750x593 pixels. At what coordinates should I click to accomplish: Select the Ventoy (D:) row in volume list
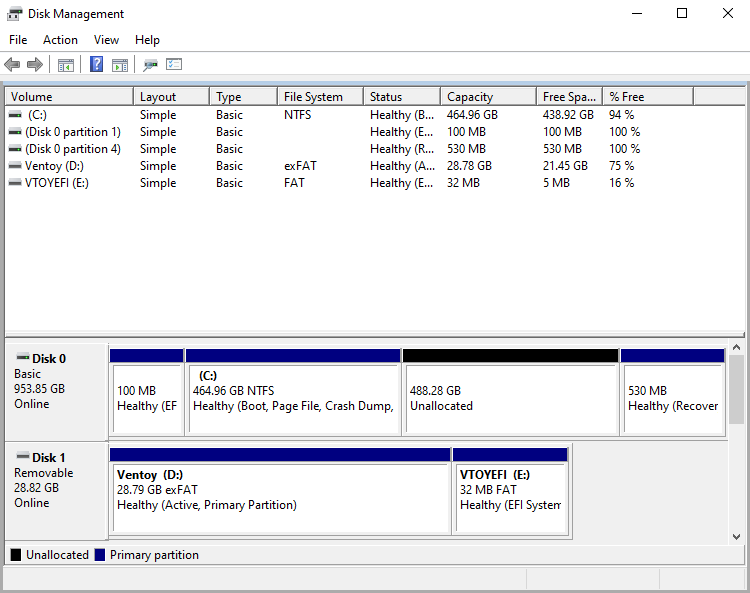(48, 166)
